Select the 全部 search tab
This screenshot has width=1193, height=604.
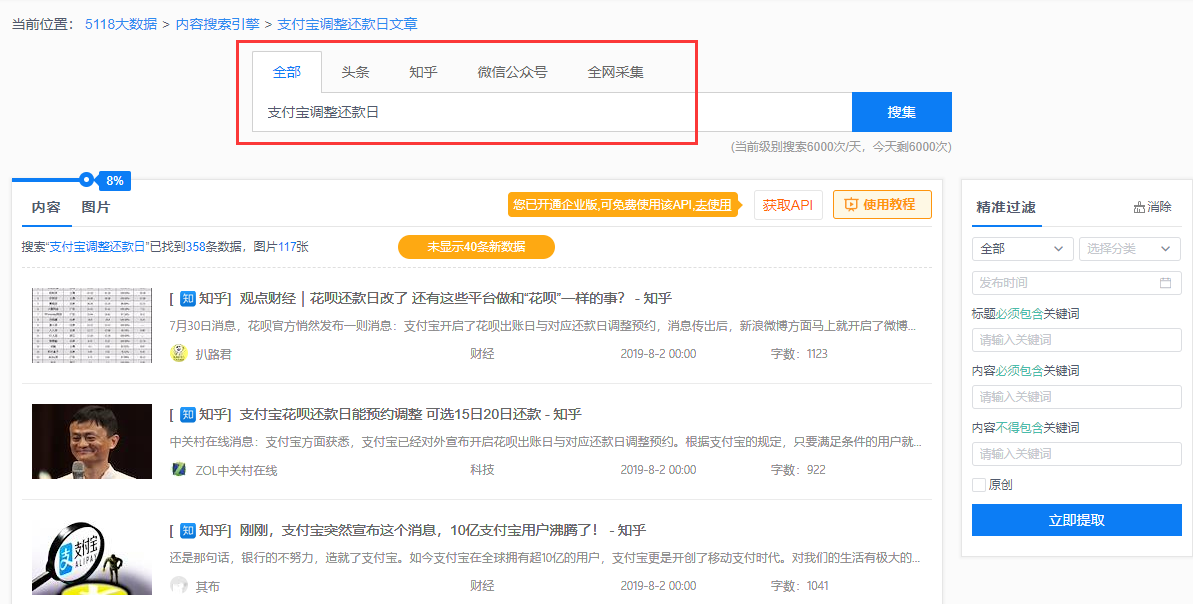pyautogui.click(x=287, y=72)
